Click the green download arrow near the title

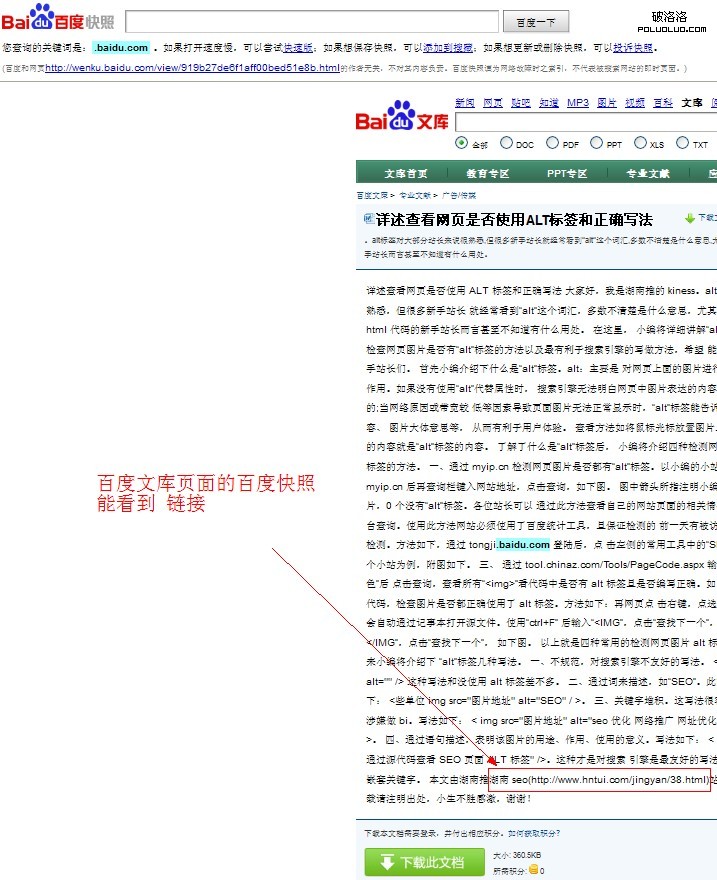pyautogui.click(x=690, y=217)
